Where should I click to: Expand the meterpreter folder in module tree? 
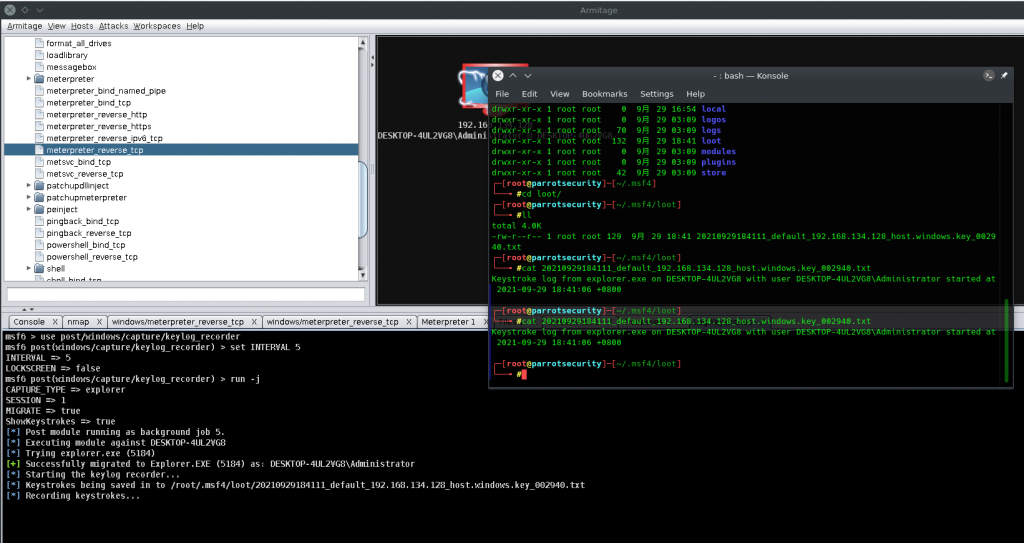point(29,78)
